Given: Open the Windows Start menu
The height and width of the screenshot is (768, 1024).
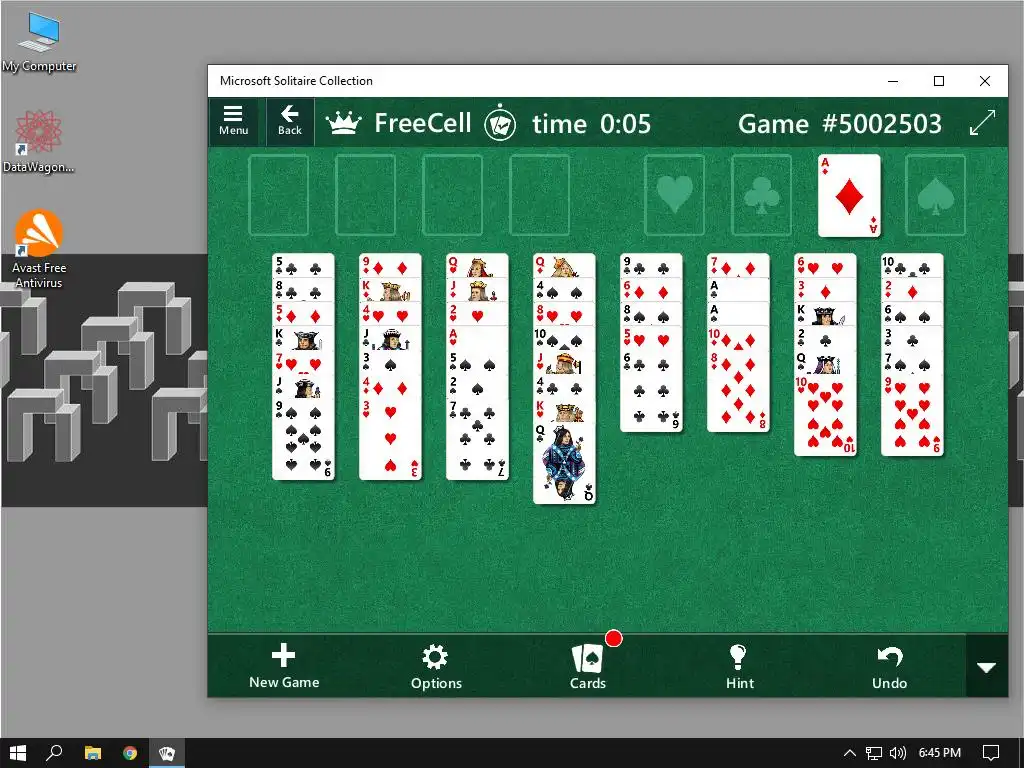Looking at the screenshot, I should click(18, 753).
